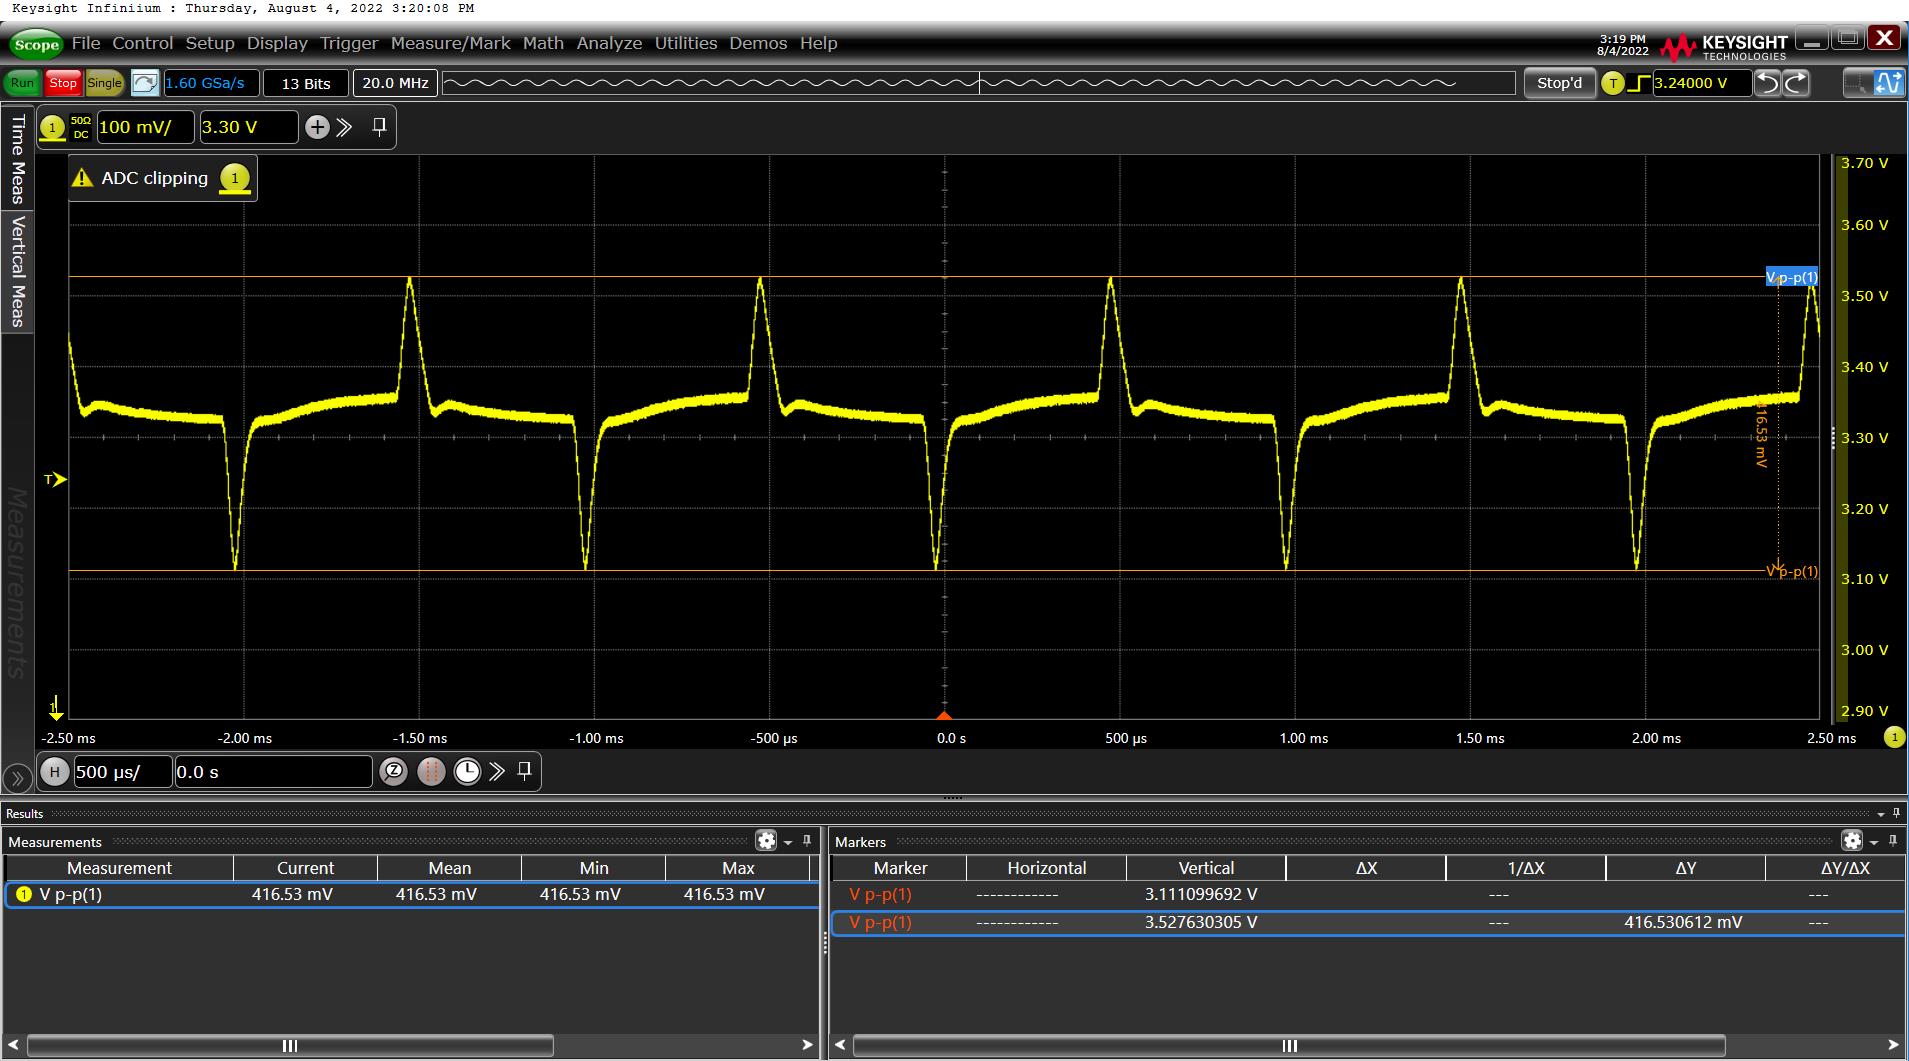
Task: Select the V p-p(1) measurement row
Action: 412,894
